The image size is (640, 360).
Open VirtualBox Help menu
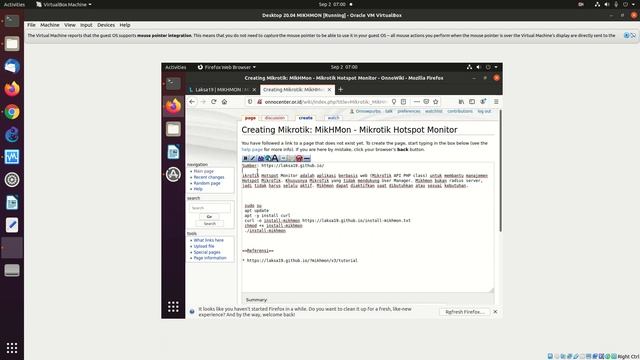coord(125,25)
